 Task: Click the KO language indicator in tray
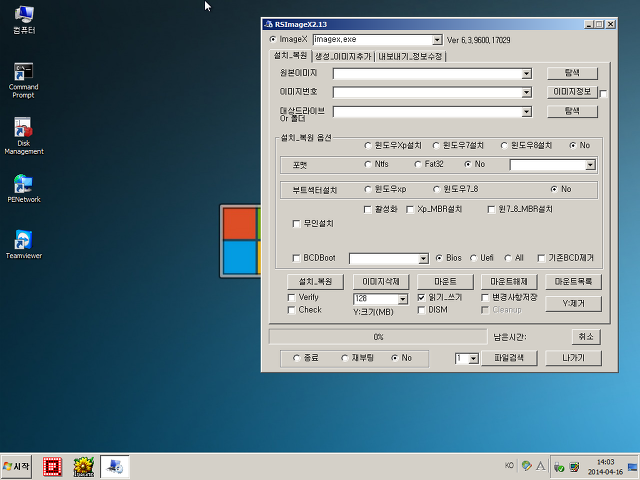click(x=509, y=466)
